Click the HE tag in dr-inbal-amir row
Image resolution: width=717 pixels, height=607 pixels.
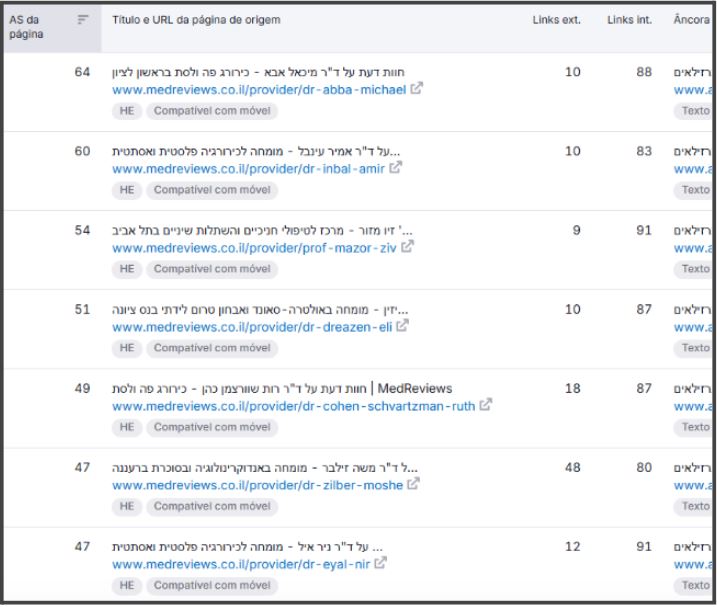(x=127, y=190)
